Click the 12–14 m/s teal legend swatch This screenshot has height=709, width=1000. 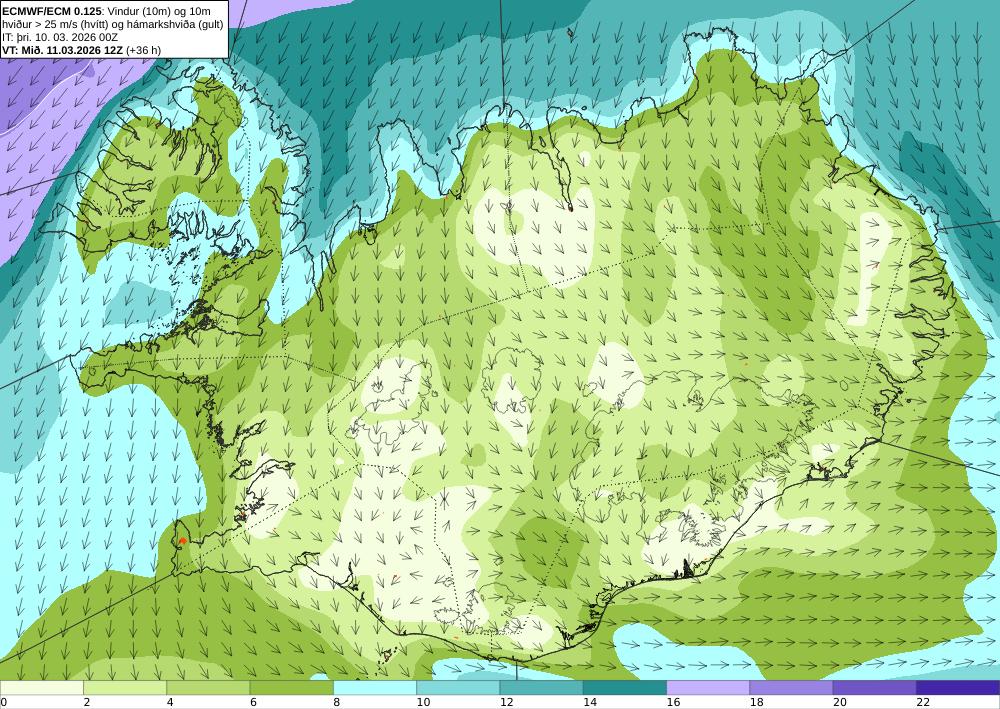541,687
